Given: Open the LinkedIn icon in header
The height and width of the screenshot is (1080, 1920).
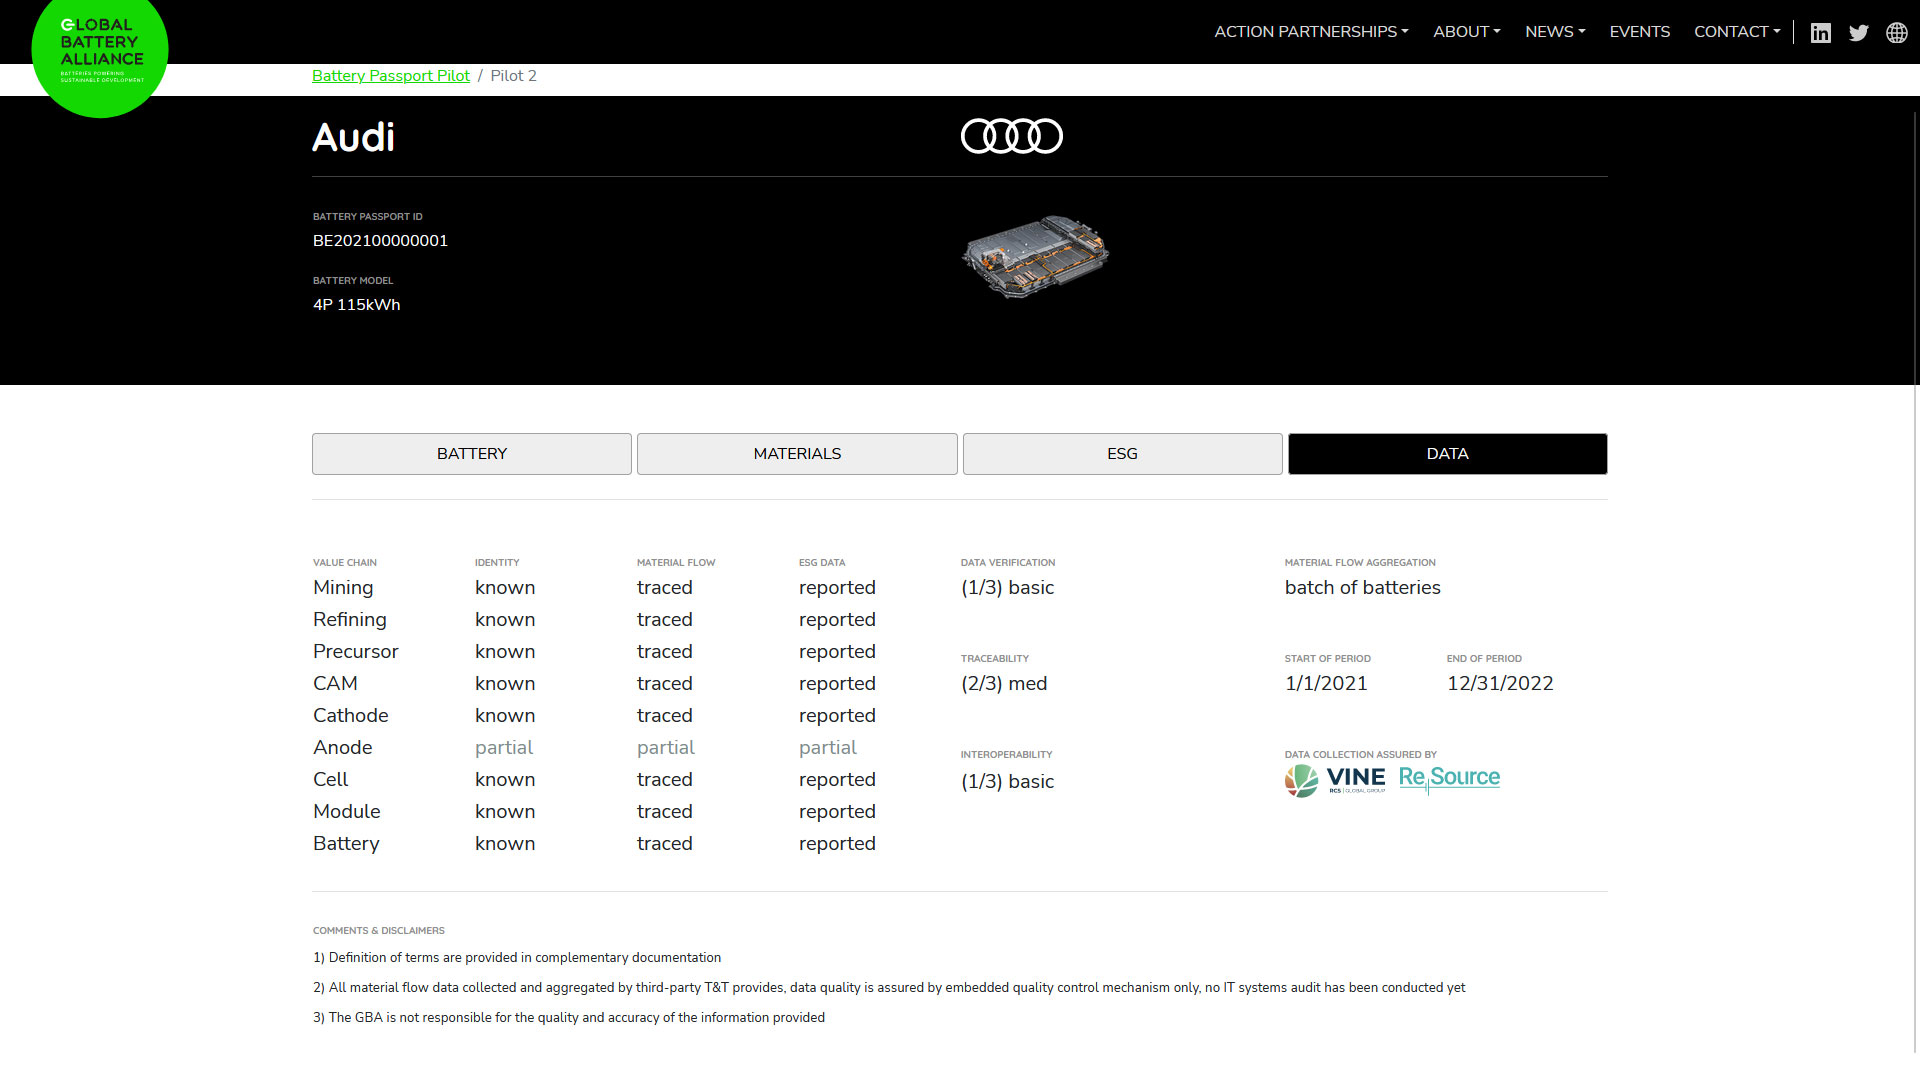Looking at the screenshot, I should 1820,33.
